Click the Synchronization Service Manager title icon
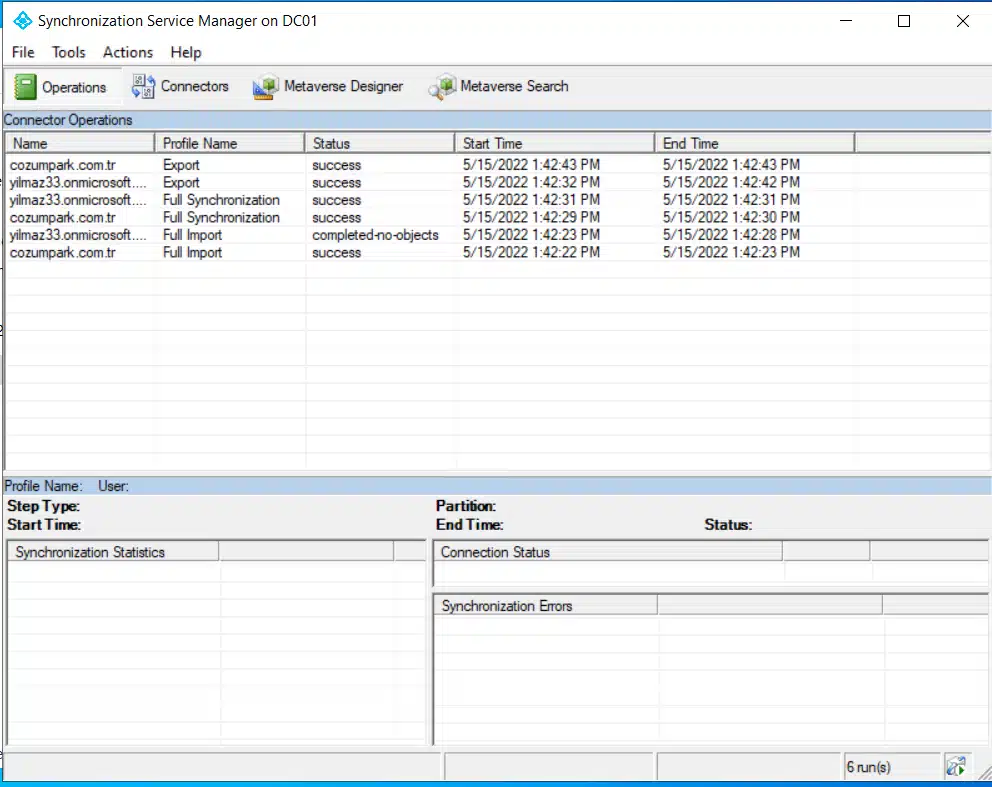992x787 pixels. pyautogui.click(x=22, y=20)
